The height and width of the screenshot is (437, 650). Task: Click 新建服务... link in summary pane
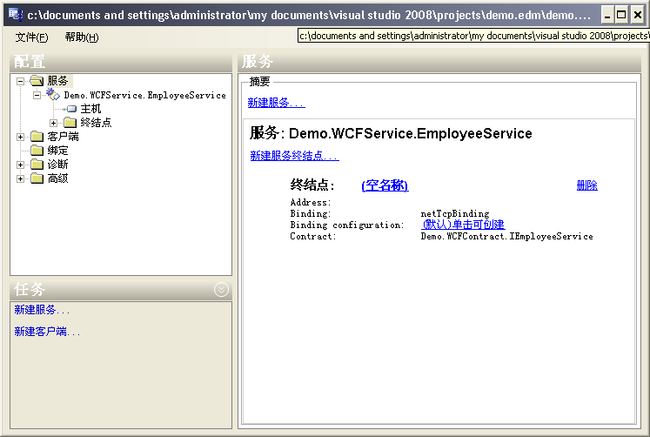[276, 102]
